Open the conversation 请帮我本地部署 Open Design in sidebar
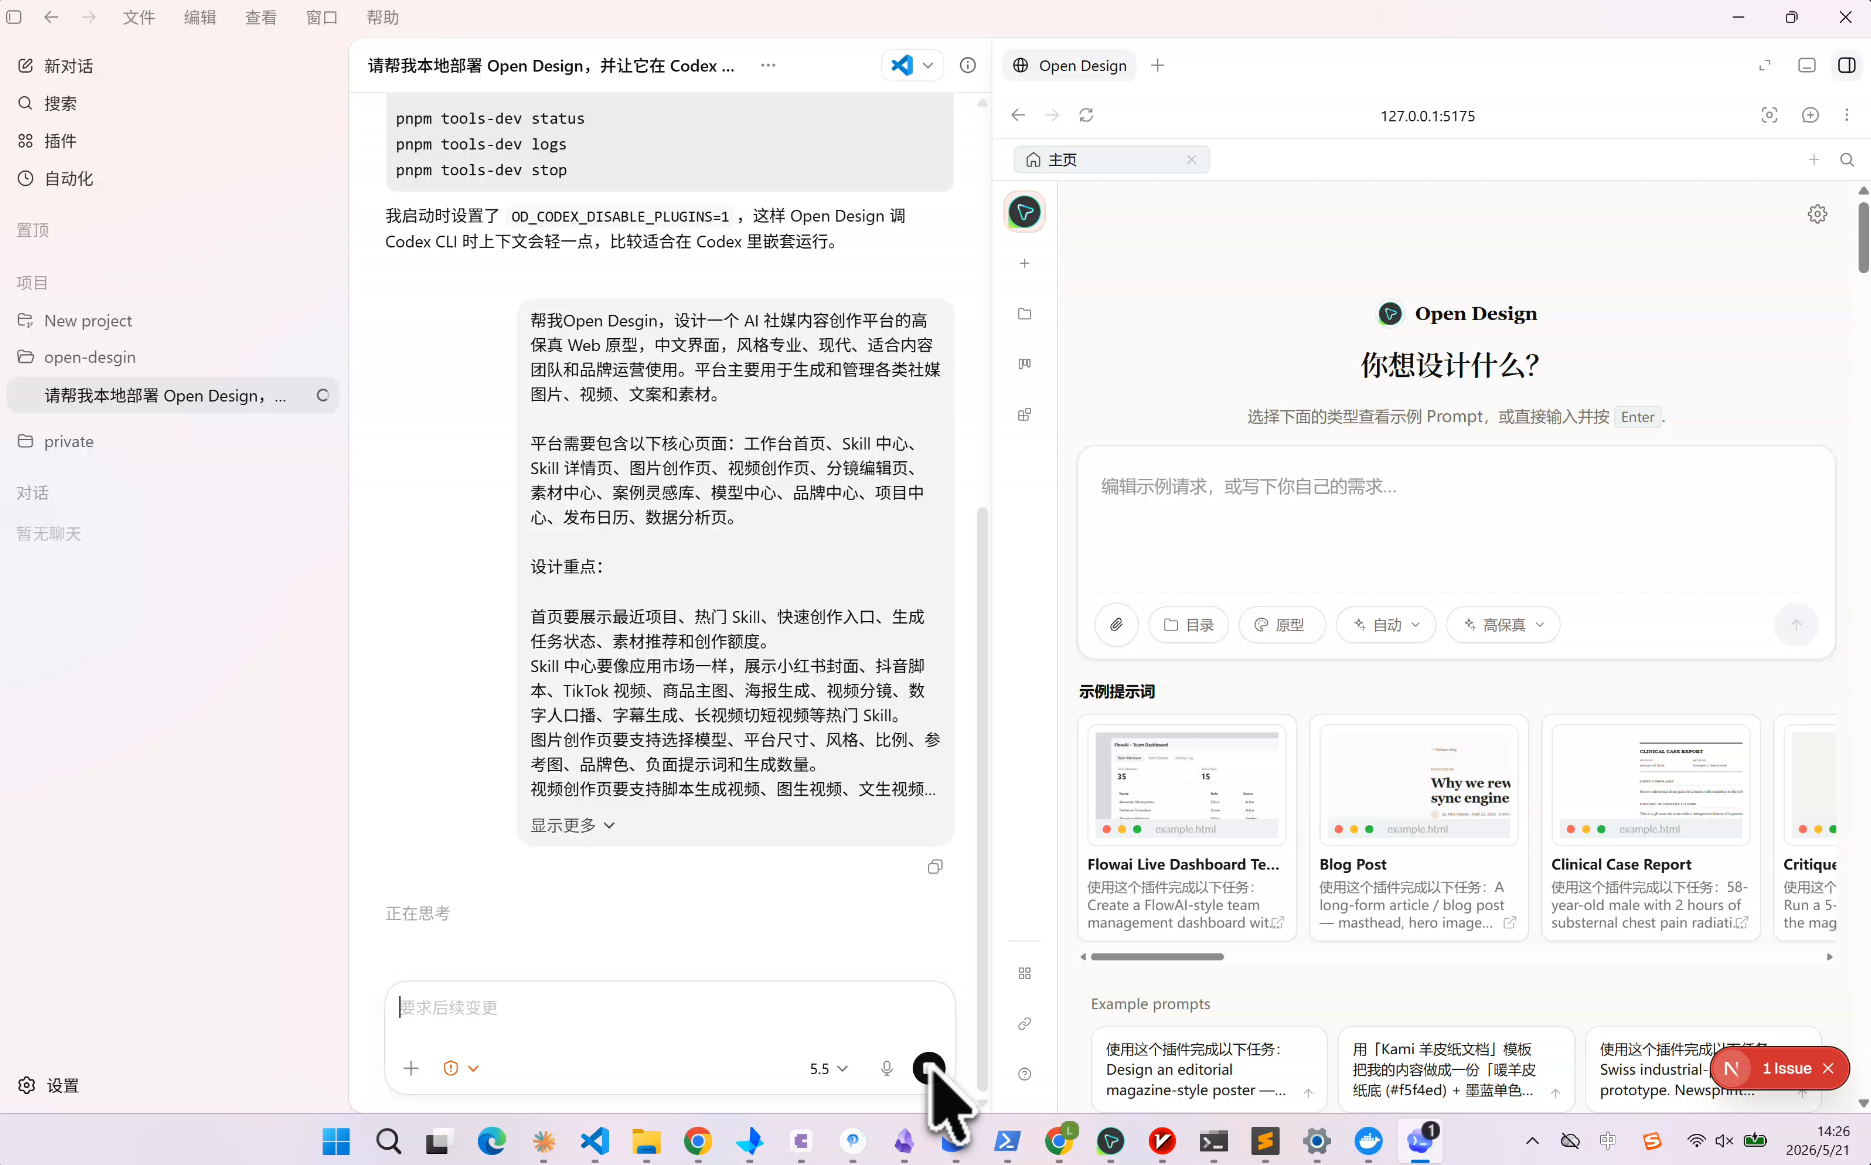 tap(173, 395)
